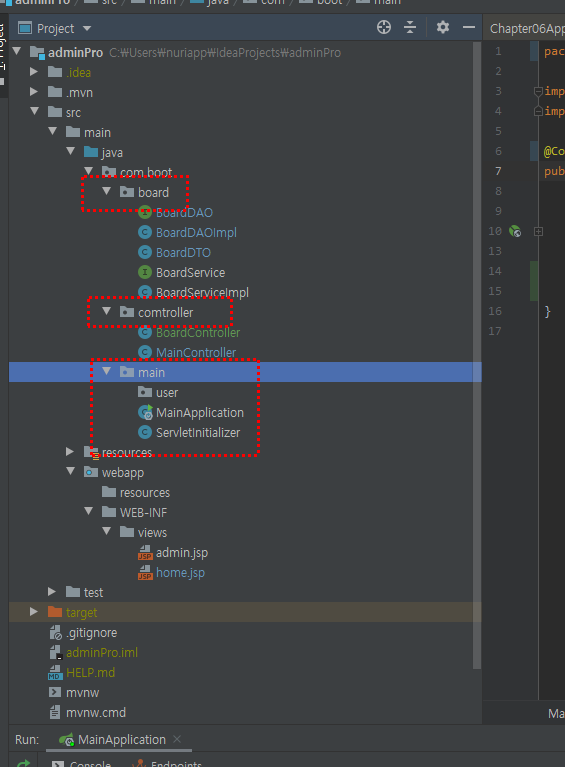This screenshot has width=565, height=767.
Task: Select MainApplication class in tree
Action: (x=200, y=413)
